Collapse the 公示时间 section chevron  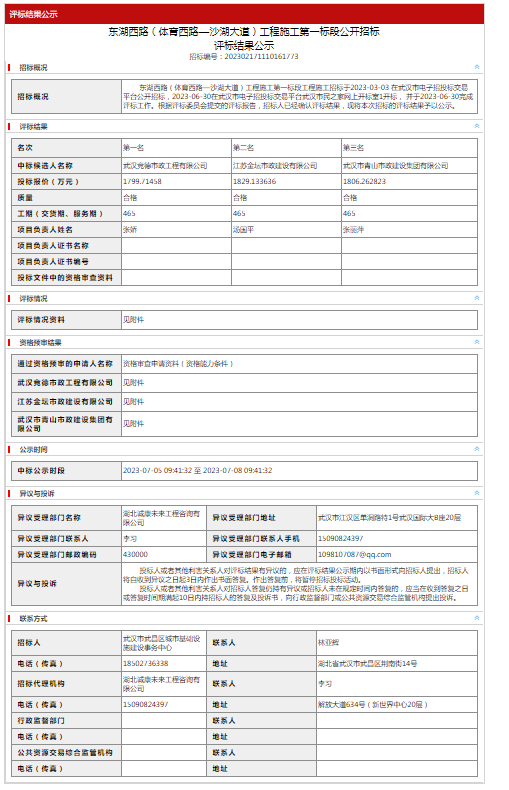pos(476,449)
